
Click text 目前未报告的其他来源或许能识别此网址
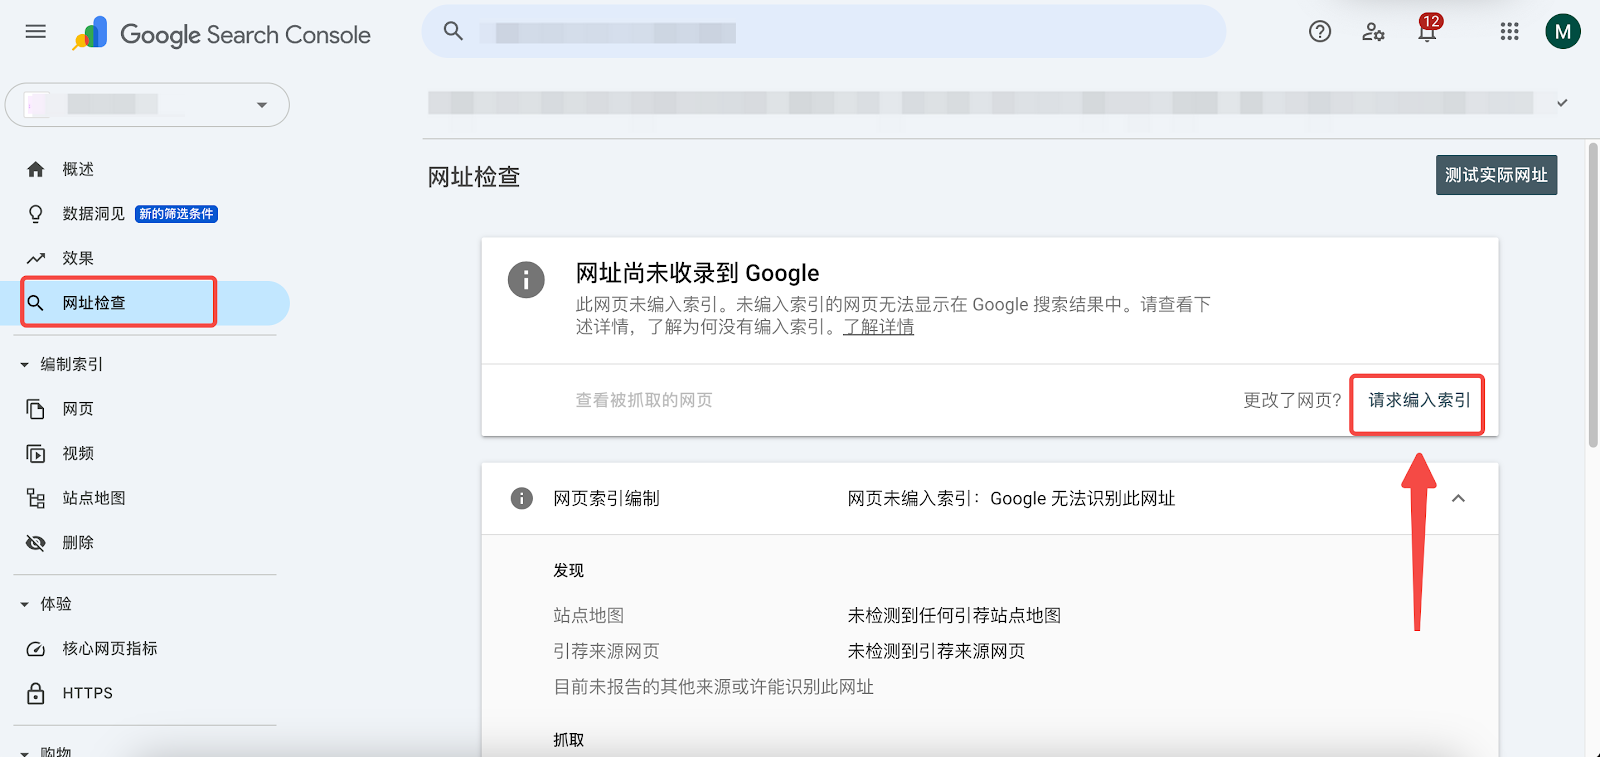pyautogui.click(x=713, y=687)
